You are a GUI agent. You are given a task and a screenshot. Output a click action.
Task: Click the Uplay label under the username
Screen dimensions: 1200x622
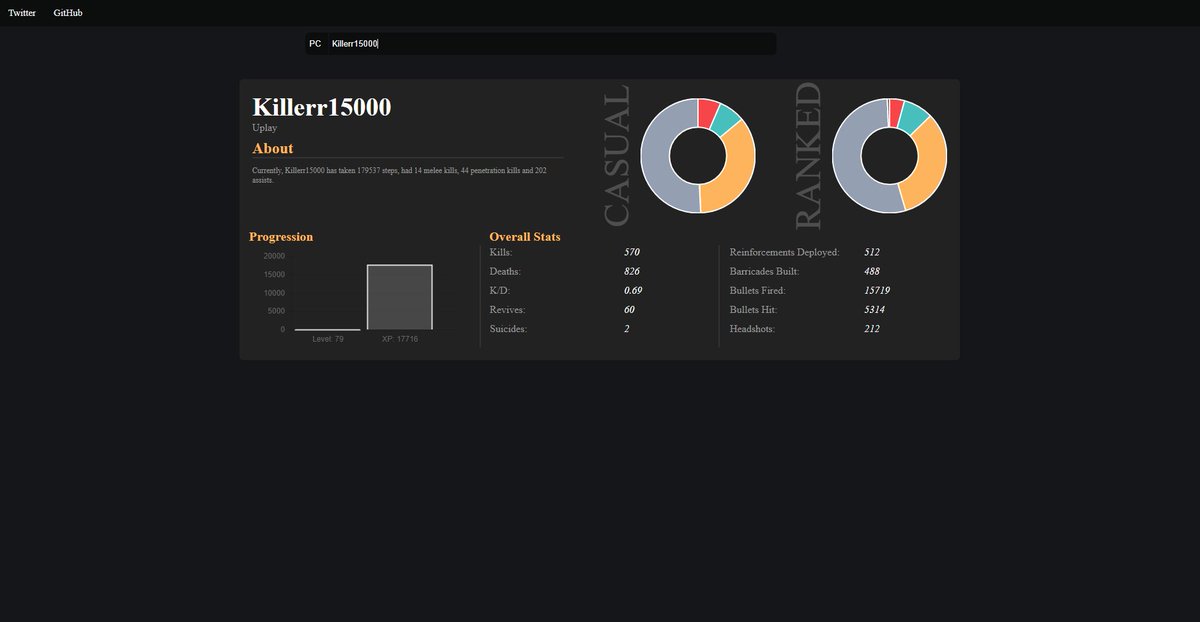tap(265, 128)
